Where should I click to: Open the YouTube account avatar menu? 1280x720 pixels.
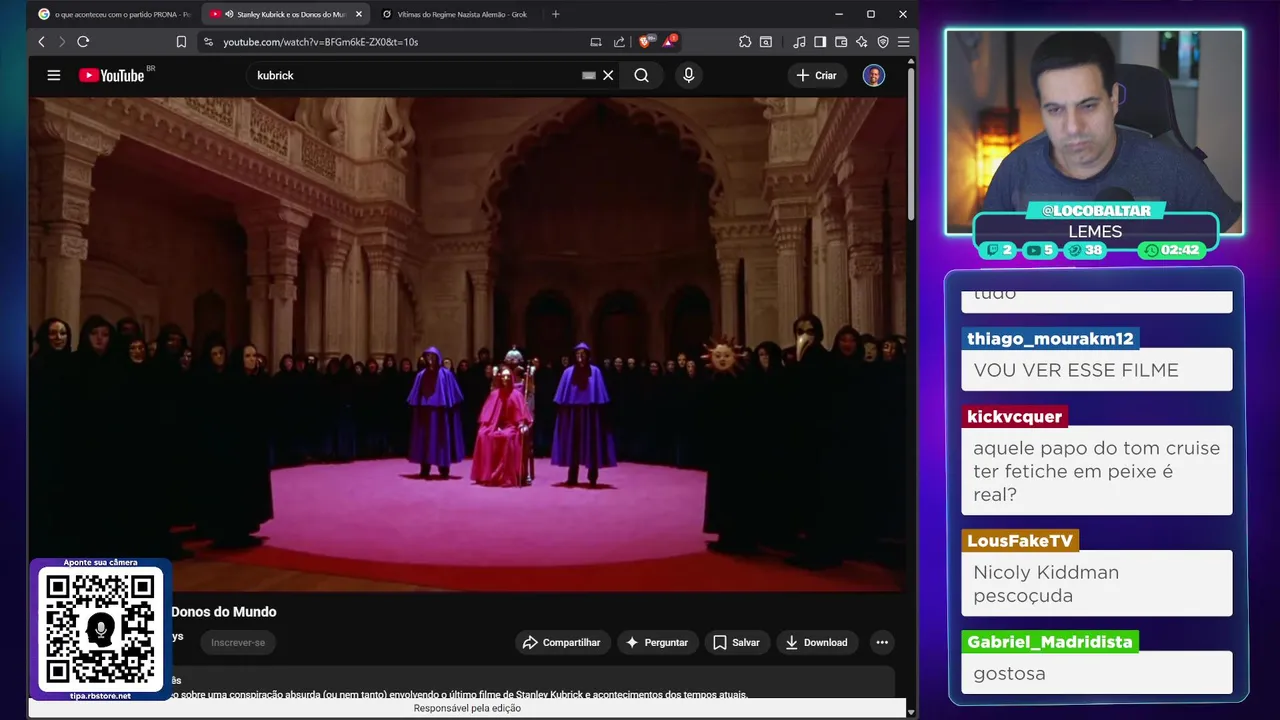click(874, 75)
